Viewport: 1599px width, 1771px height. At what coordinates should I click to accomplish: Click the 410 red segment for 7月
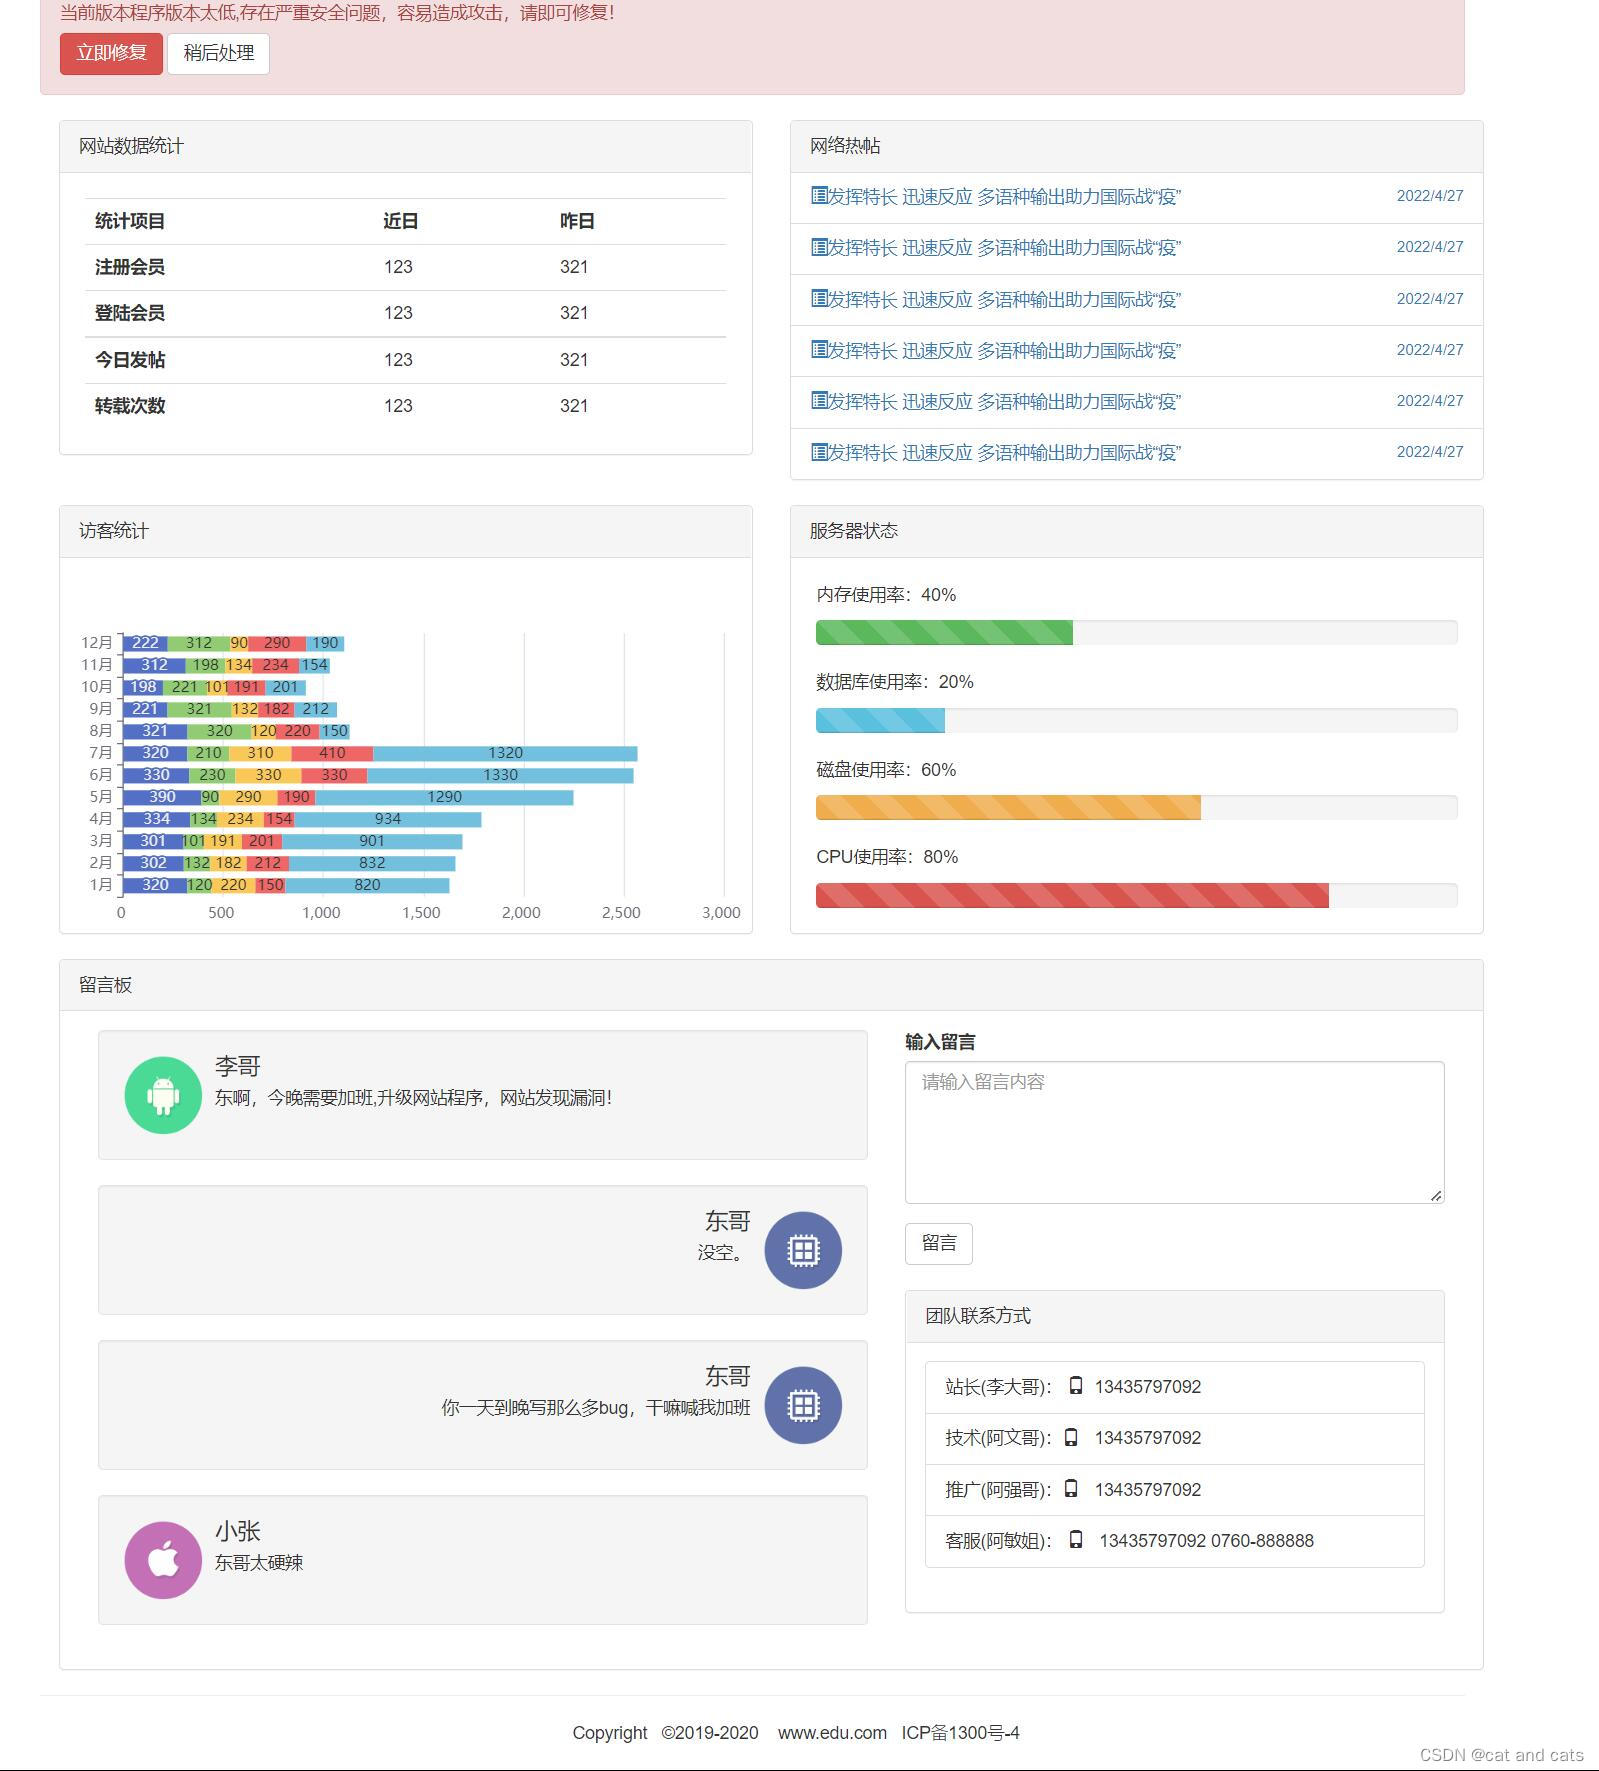(x=332, y=753)
